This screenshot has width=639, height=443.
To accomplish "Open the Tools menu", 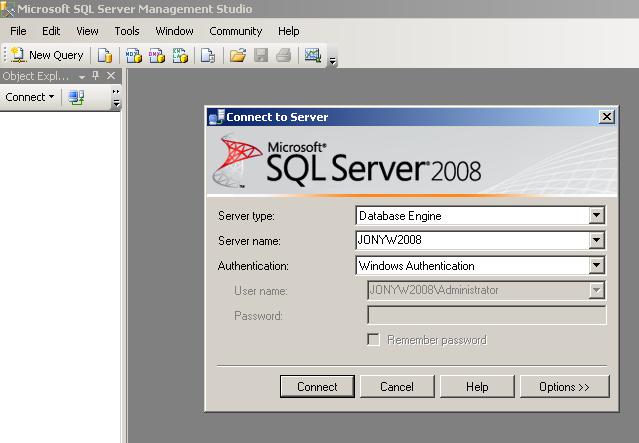I will (127, 31).
